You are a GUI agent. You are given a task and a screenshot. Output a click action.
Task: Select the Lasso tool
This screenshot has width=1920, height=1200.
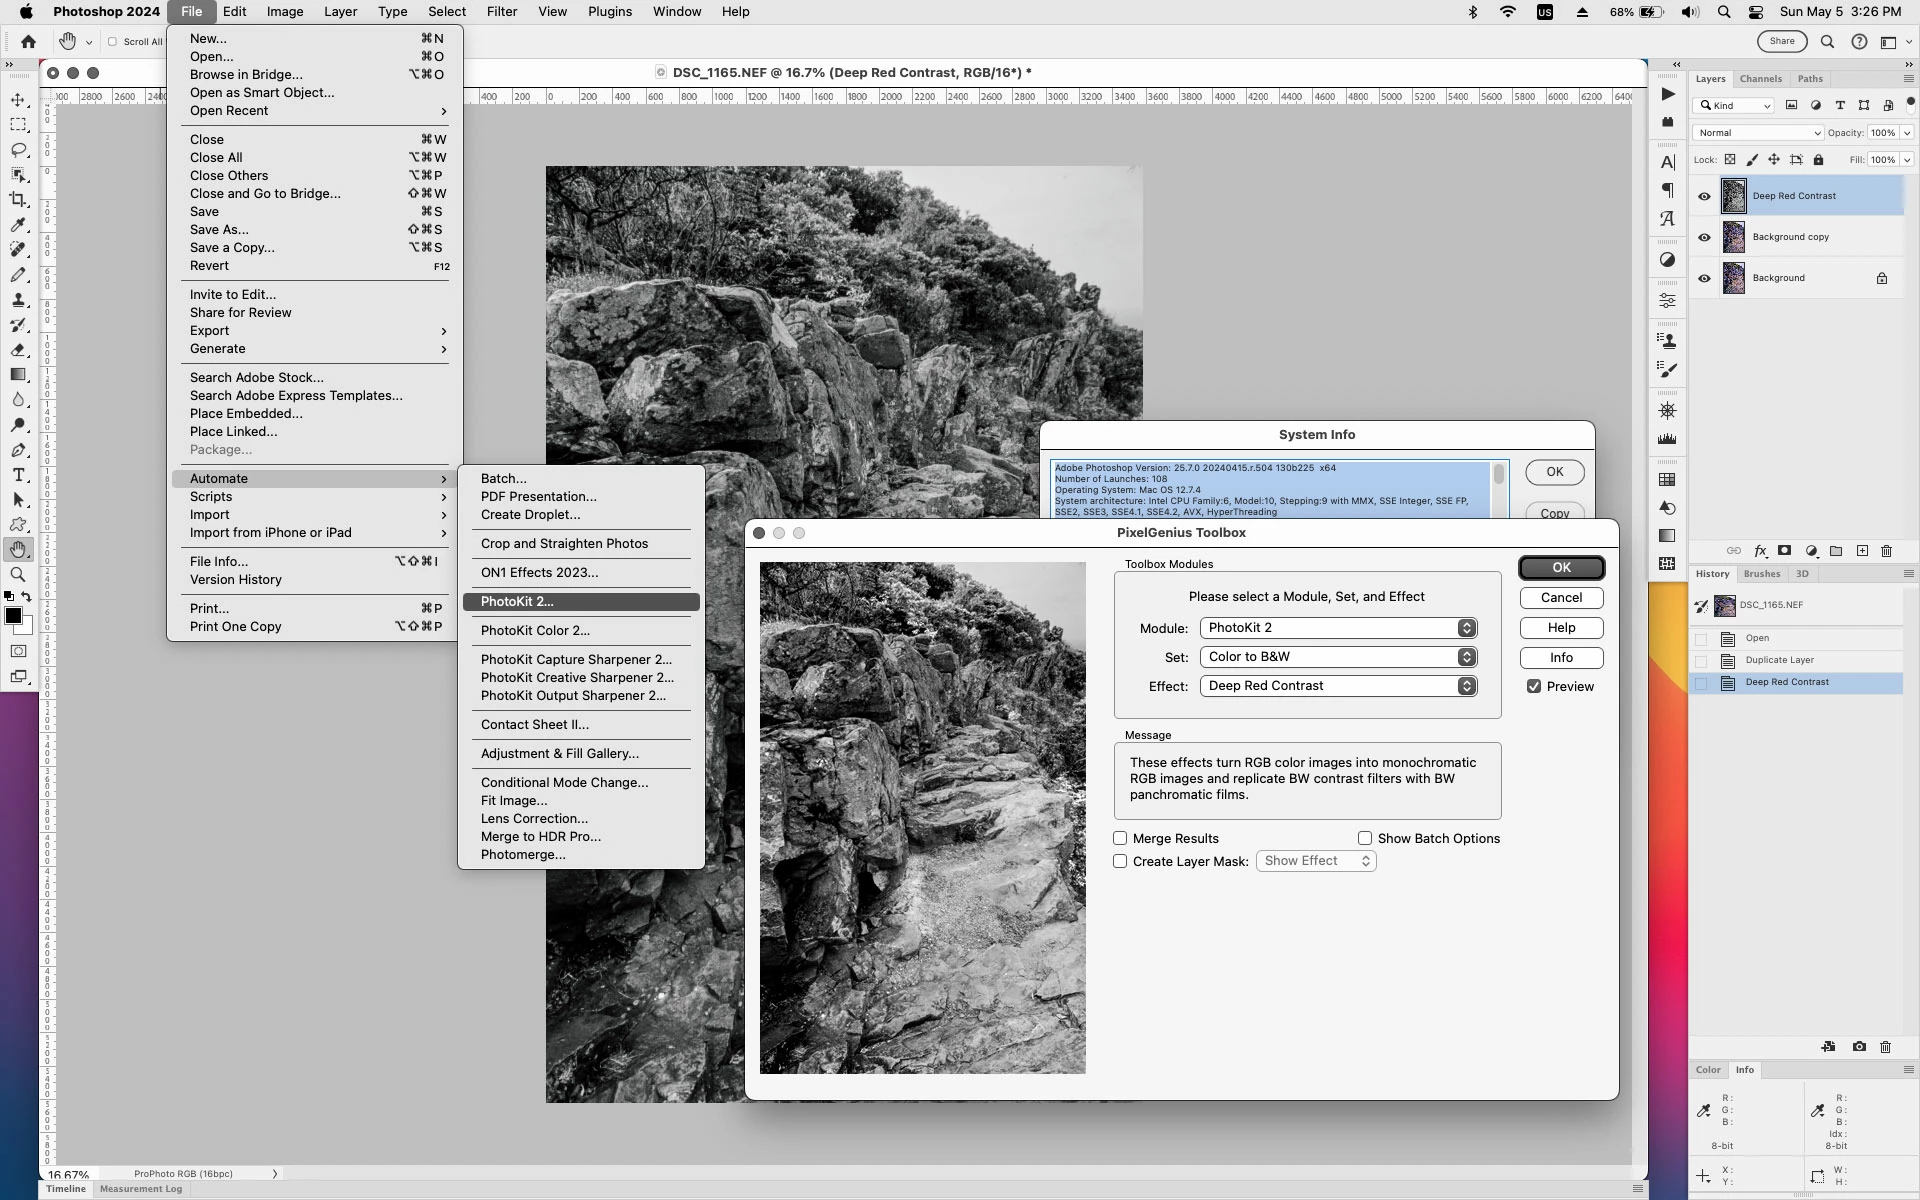click(x=18, y=150)
